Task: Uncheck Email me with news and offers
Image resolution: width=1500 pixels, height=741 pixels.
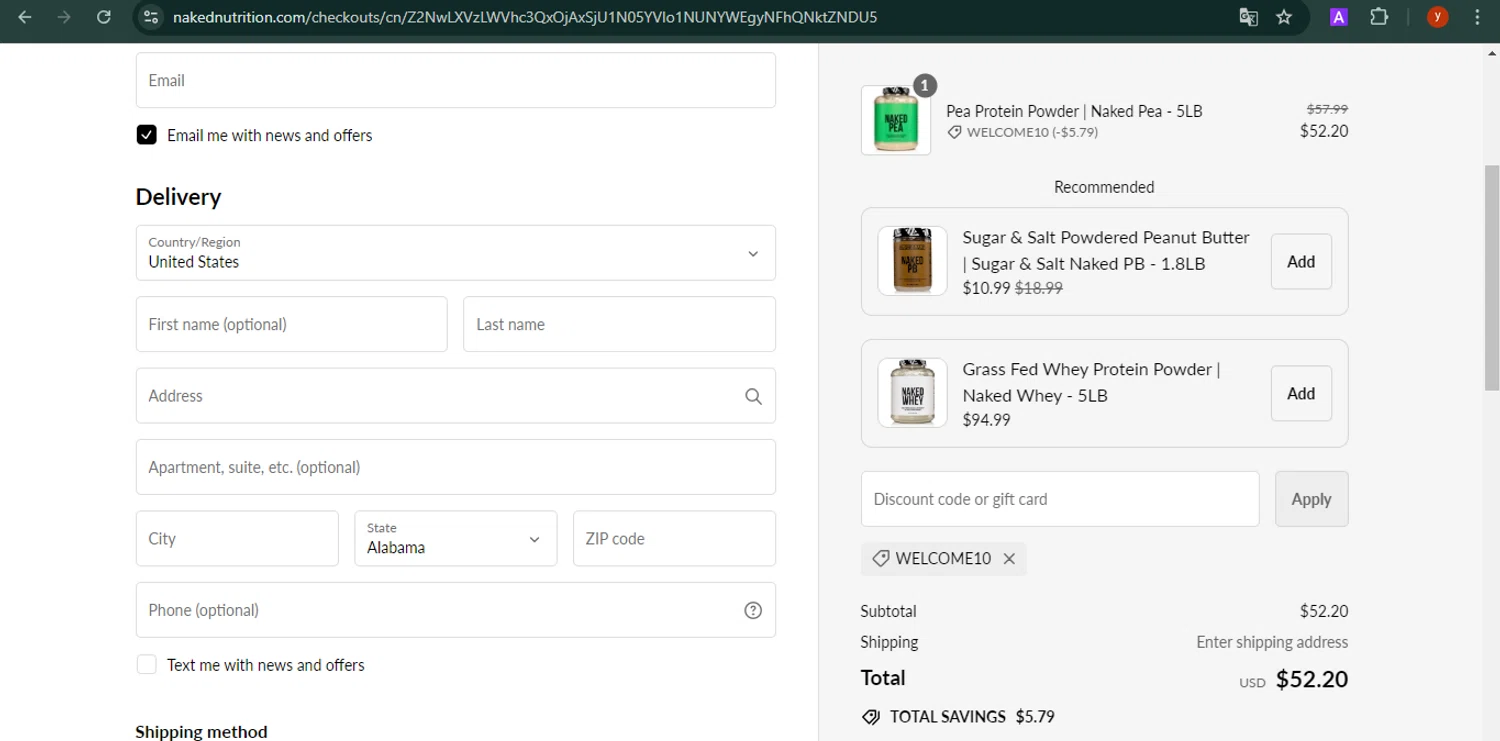Action: point(147,135)
